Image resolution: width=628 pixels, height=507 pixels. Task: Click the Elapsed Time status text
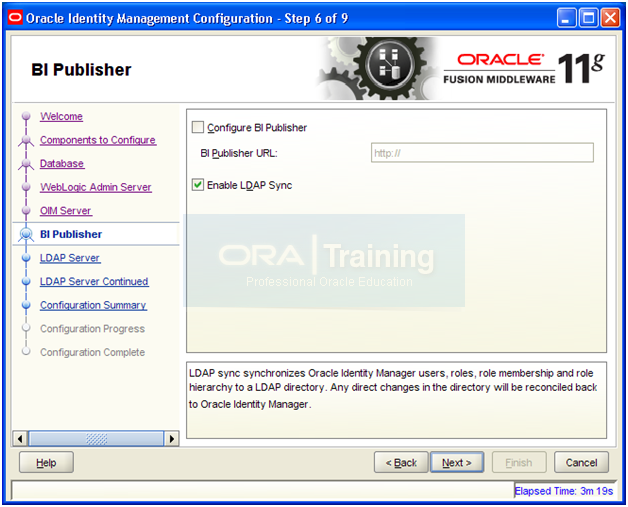(x=564, y=491)
